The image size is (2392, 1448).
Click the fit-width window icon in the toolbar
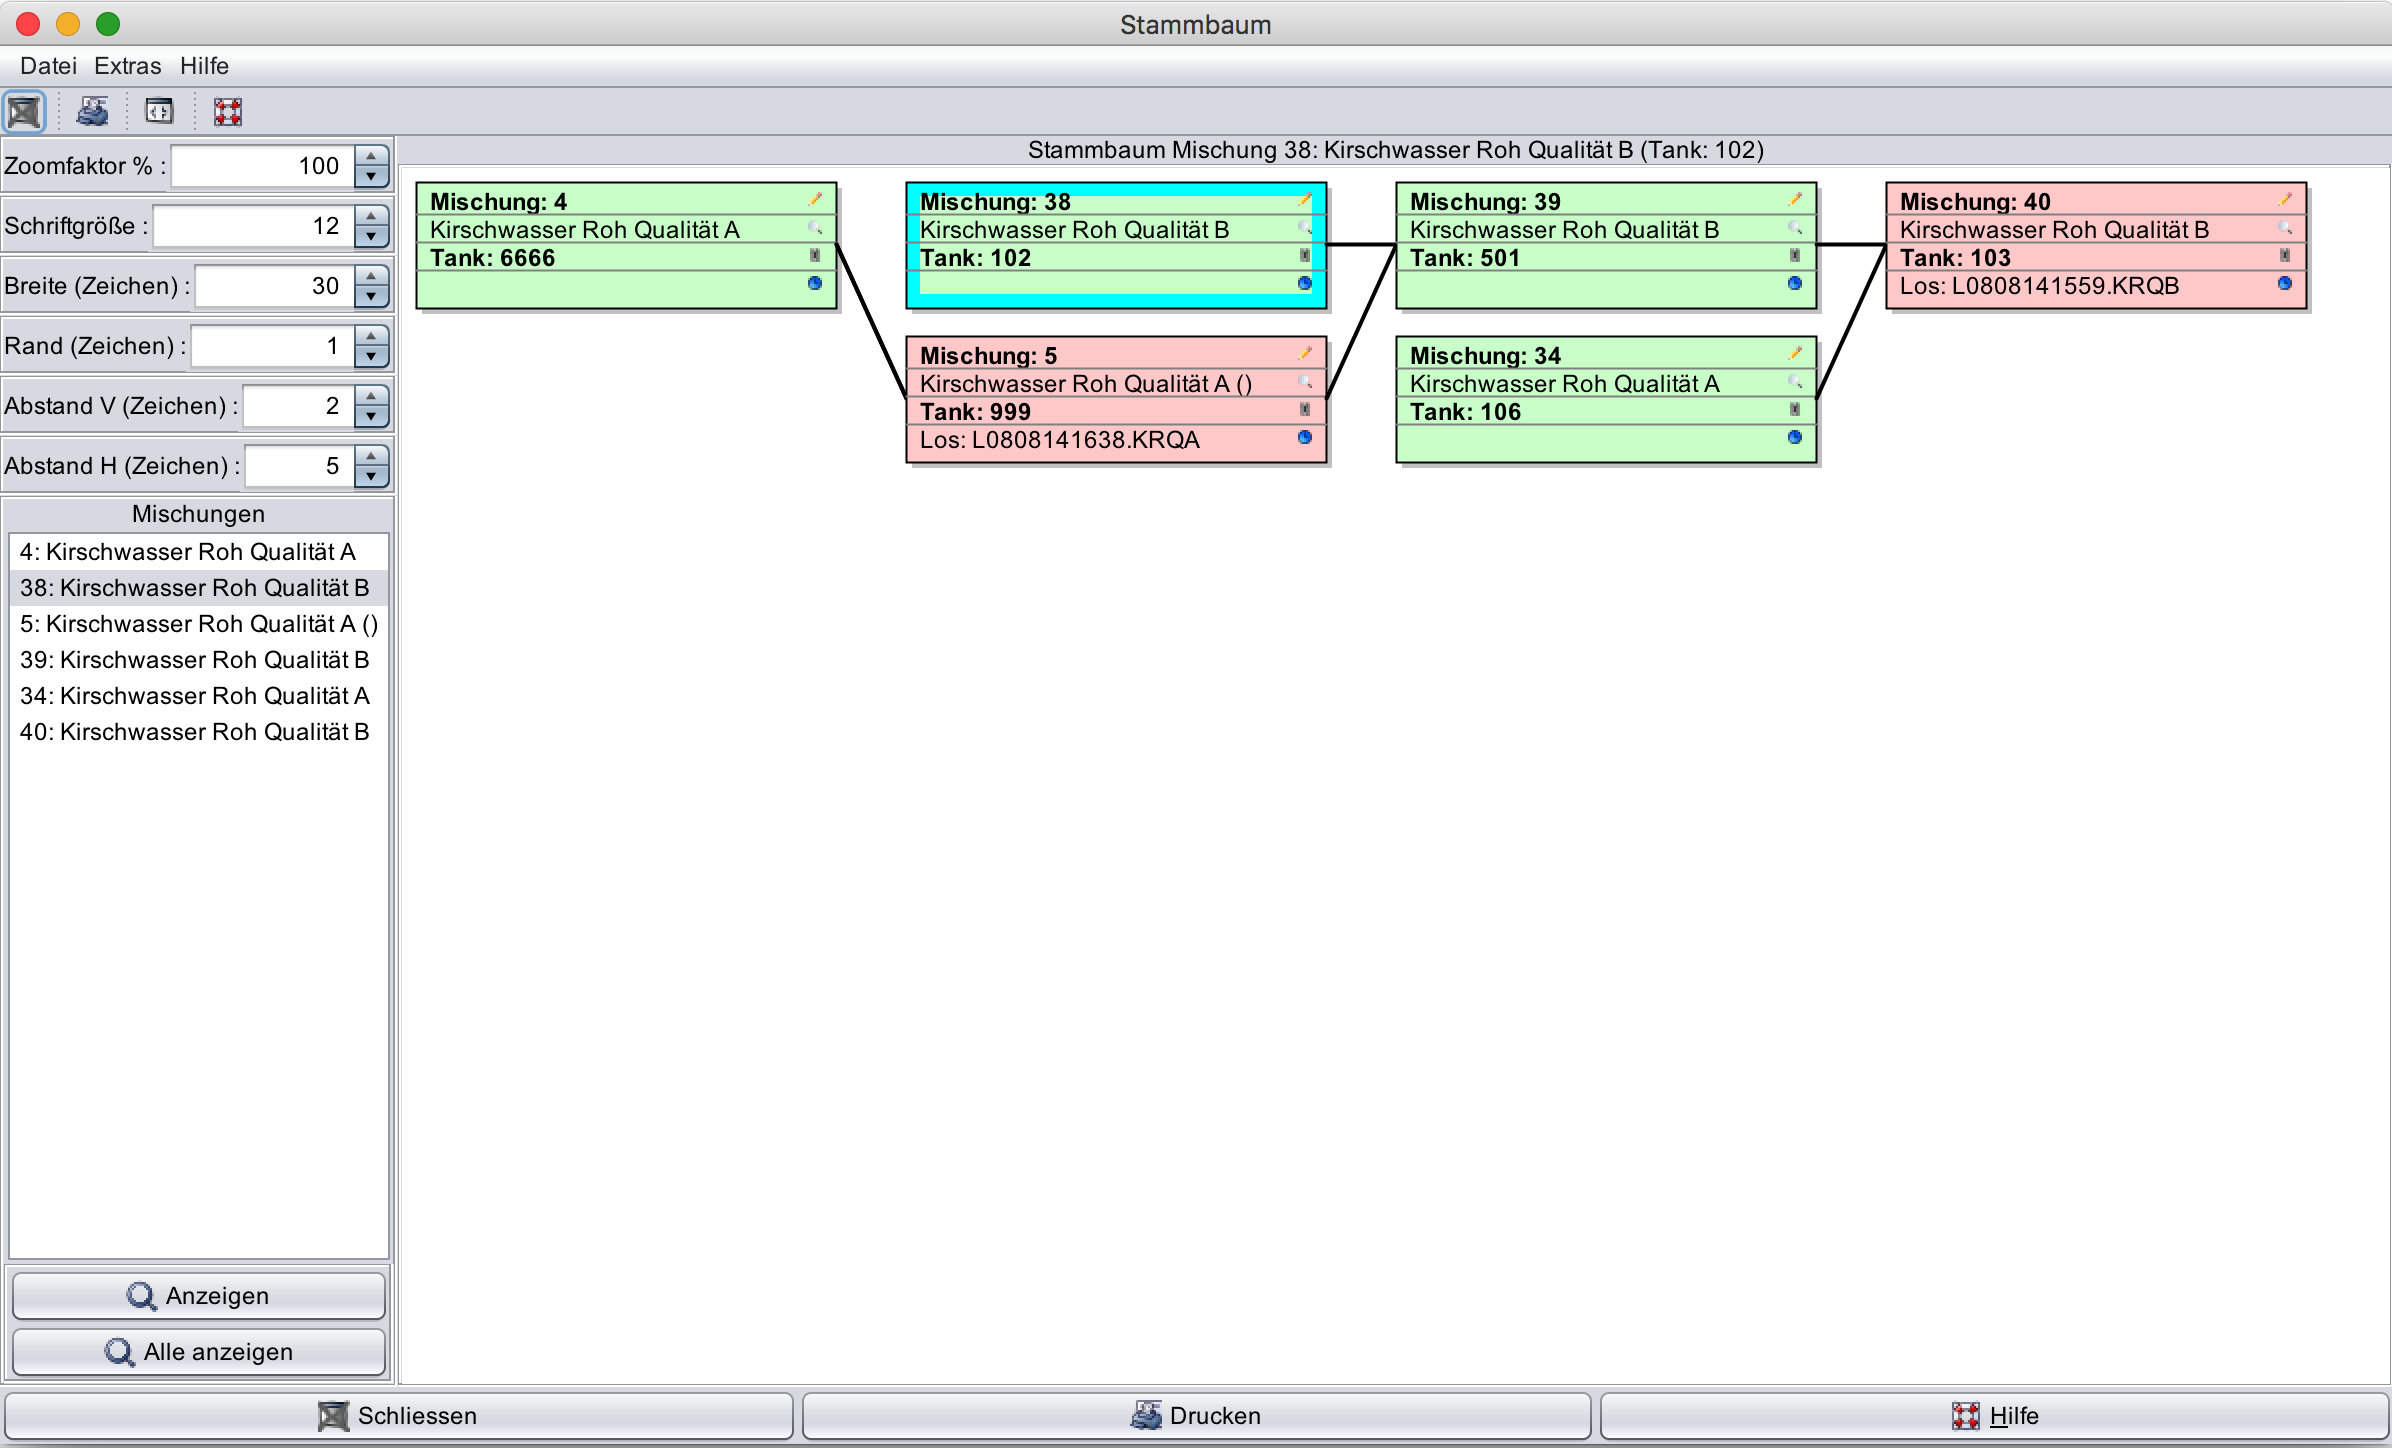point(159,111)
